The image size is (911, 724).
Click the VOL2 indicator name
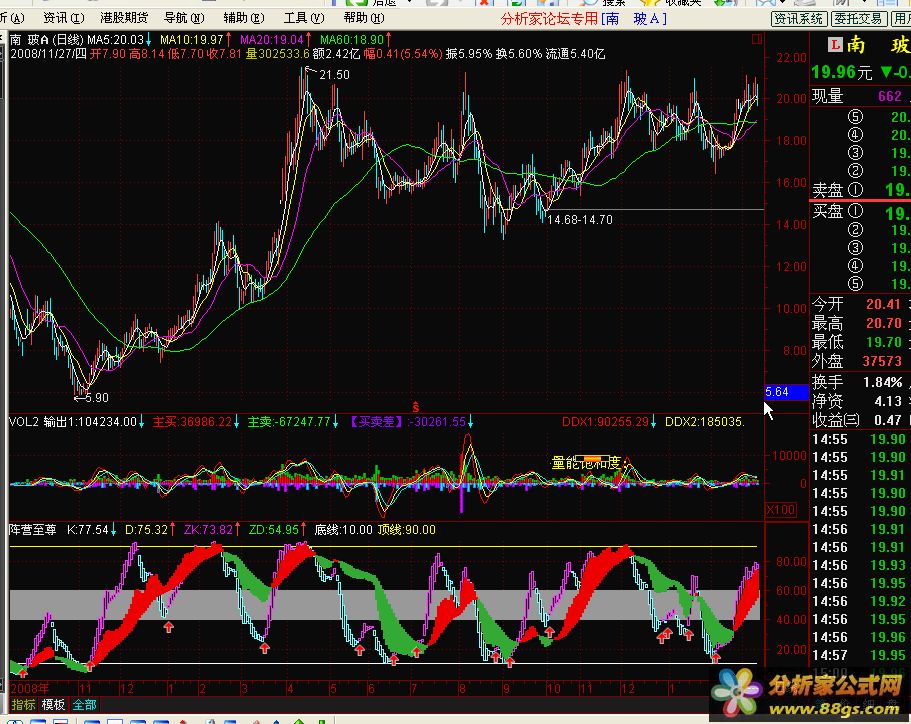(x=24, y=422)
